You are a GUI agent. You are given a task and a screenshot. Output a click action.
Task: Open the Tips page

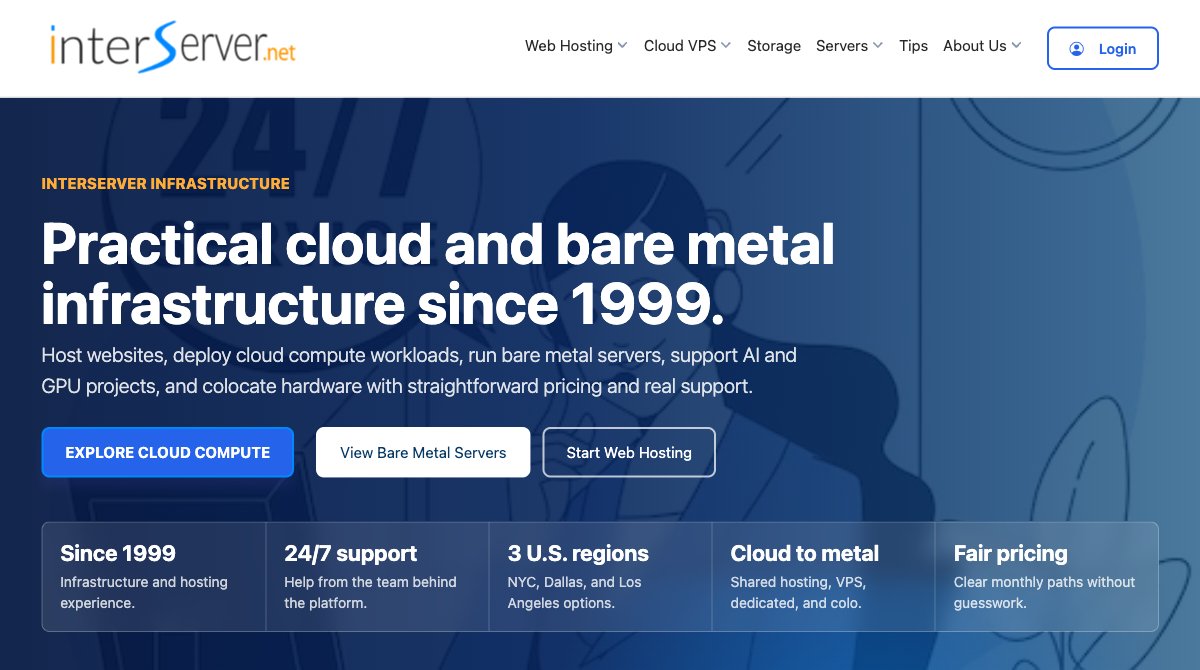(x=913, y=46)
